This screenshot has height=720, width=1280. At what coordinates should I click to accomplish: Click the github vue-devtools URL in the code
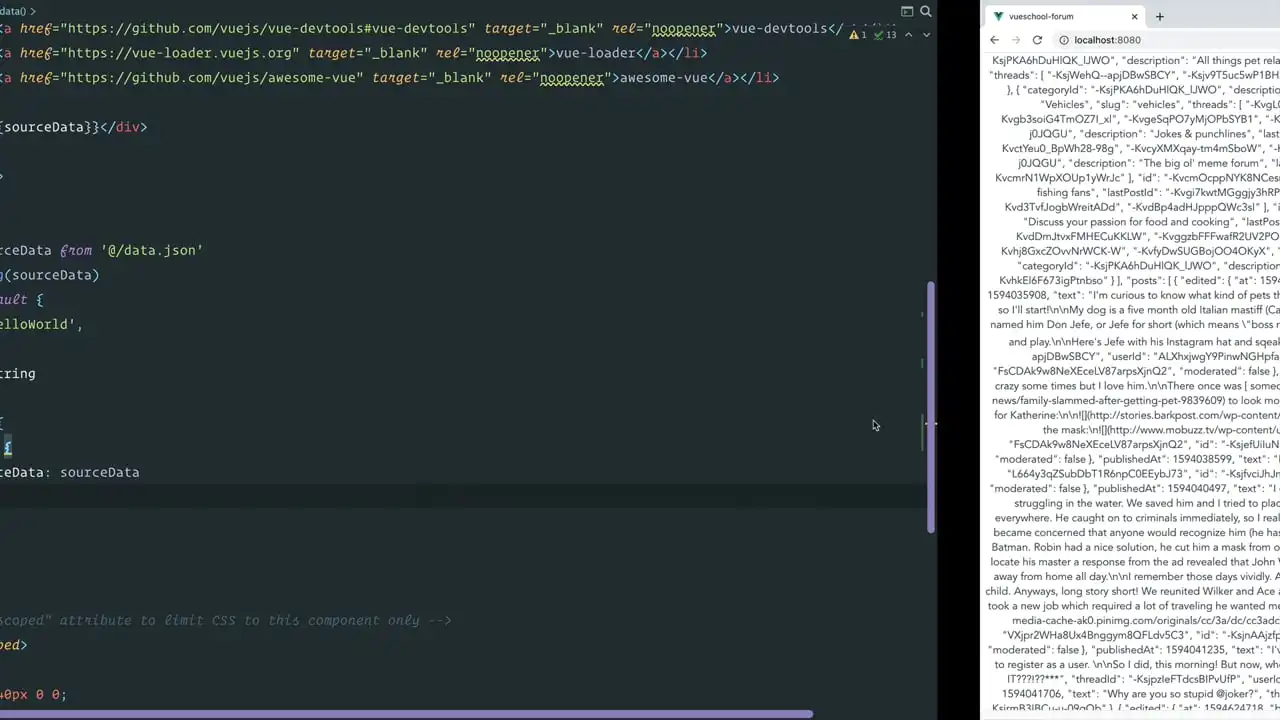265,28
